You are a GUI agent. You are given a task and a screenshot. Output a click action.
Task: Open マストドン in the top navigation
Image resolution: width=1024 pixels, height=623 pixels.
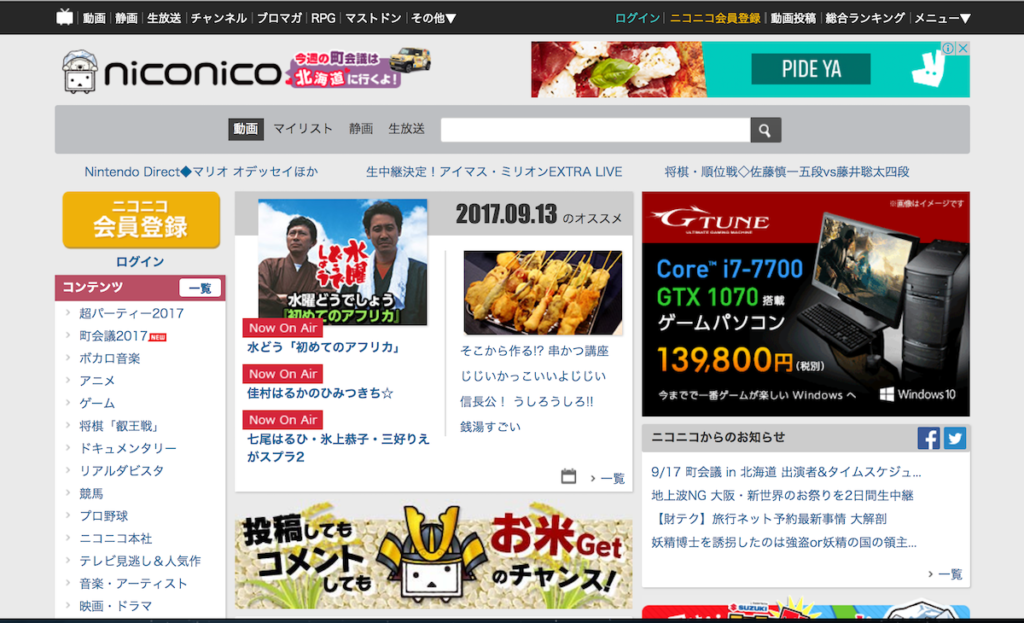click(x=373, y=18)
